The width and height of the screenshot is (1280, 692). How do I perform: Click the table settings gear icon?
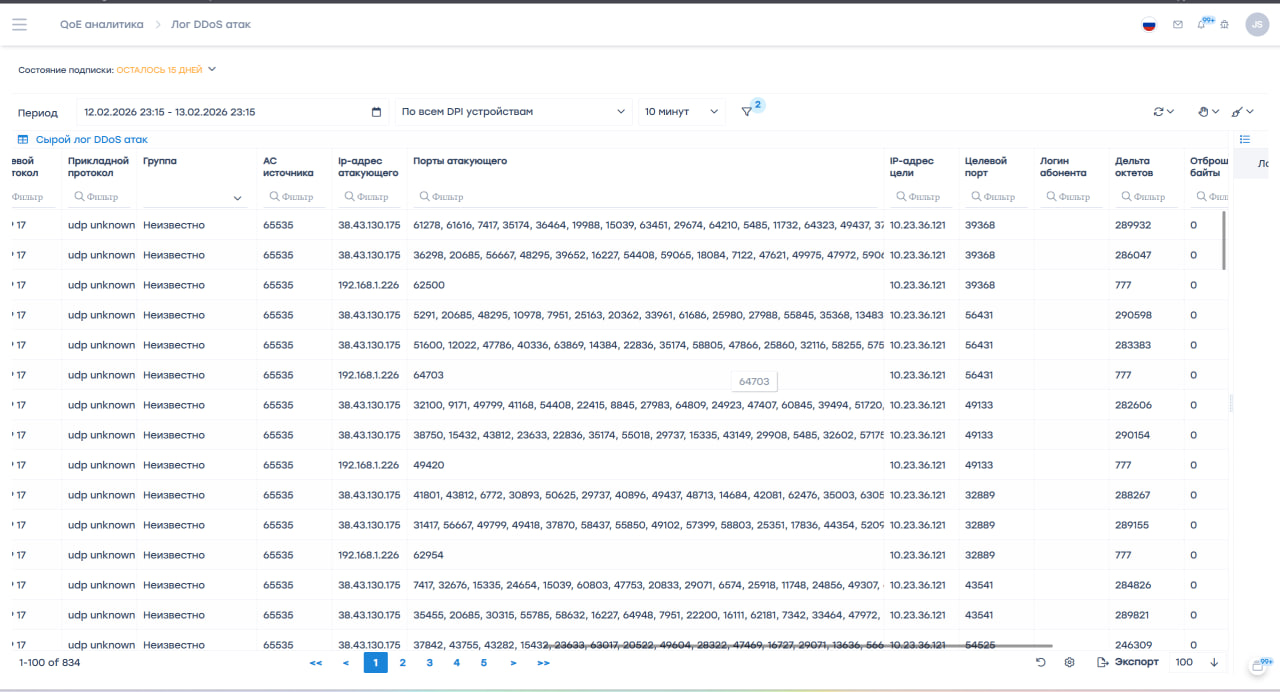1069,662
